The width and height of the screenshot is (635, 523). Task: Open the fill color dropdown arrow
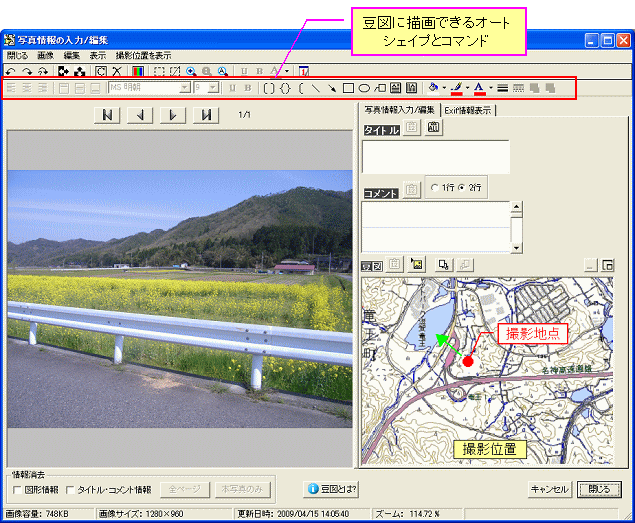point(444,88)
